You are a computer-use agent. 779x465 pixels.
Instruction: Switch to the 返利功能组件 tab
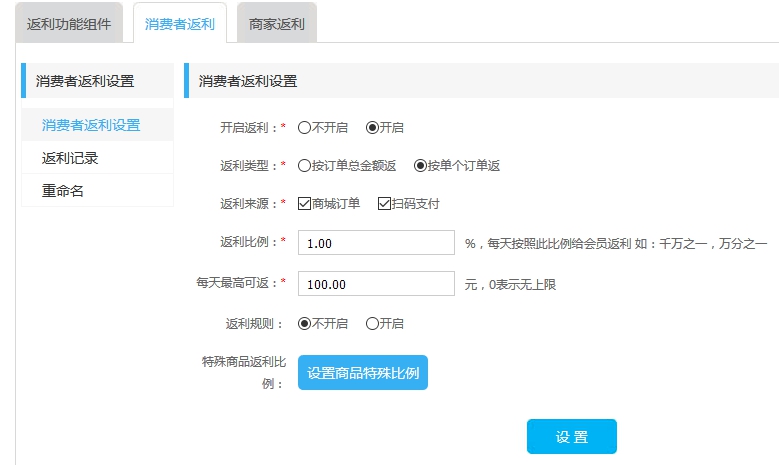point(69,23)
